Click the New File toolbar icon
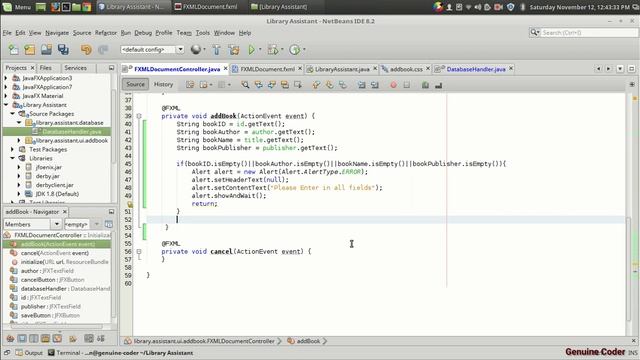 [x=13, y=50]
